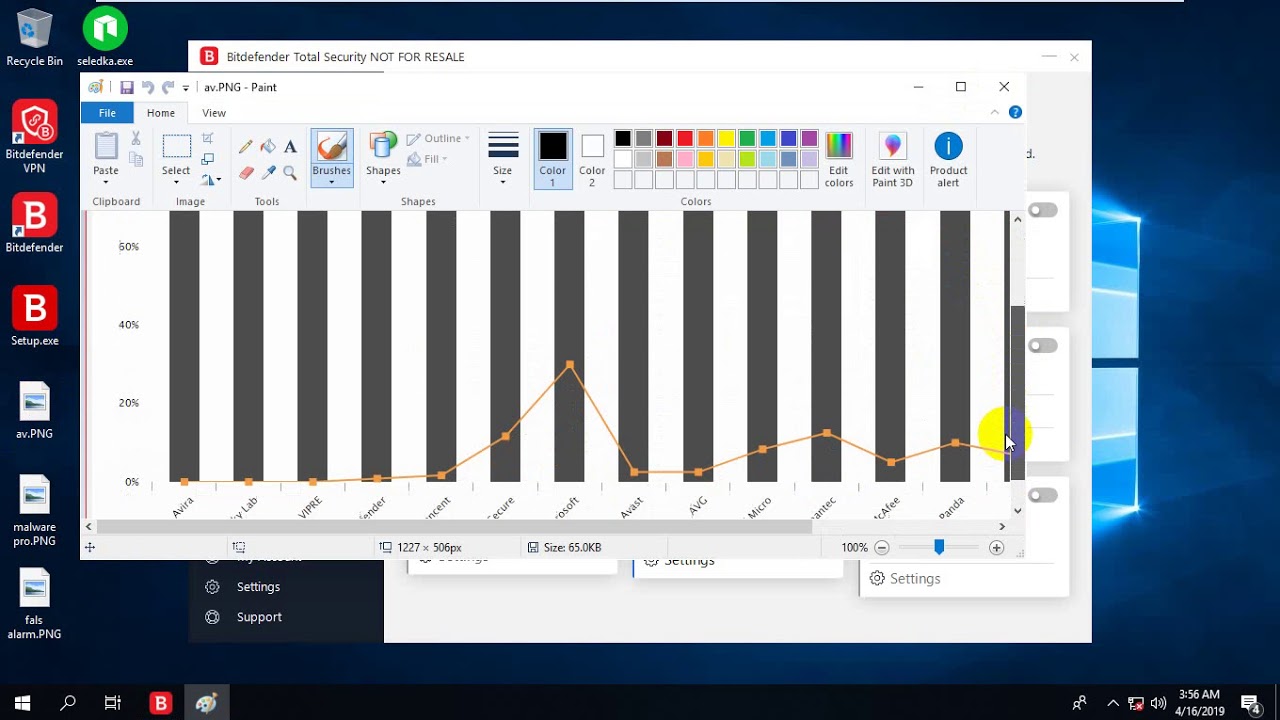1280x720 pixels.
Task: Open Settings in Bitdefender sidebar
Action: 258,587
